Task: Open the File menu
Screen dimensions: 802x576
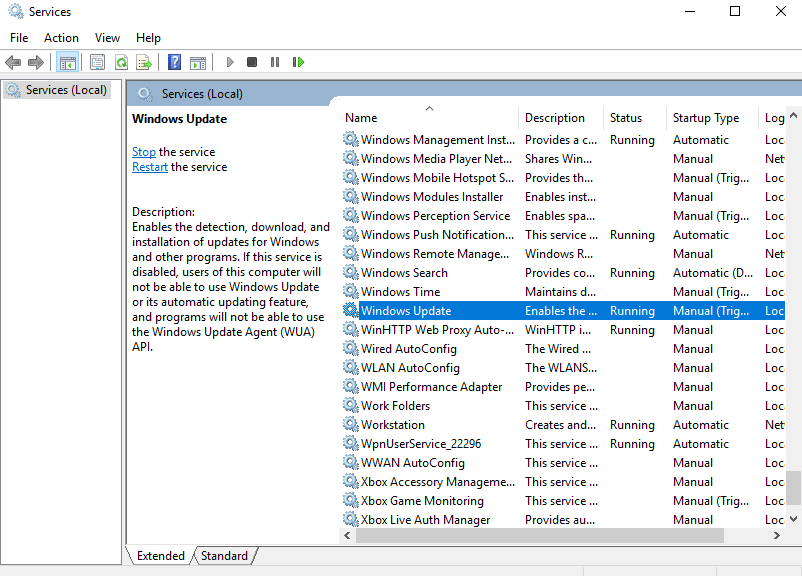Action: click(x=19, y=38)
